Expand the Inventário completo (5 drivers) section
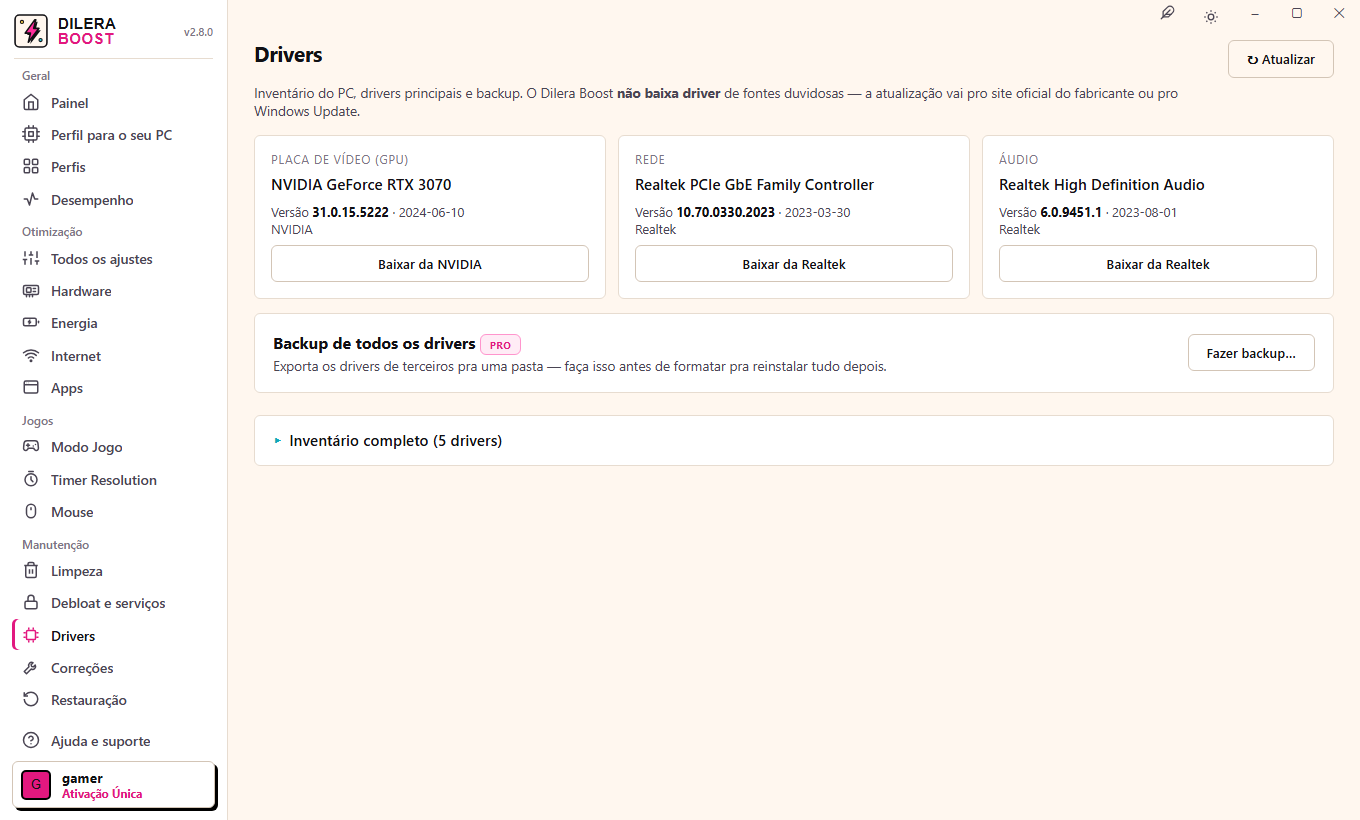 coord(794,441)
